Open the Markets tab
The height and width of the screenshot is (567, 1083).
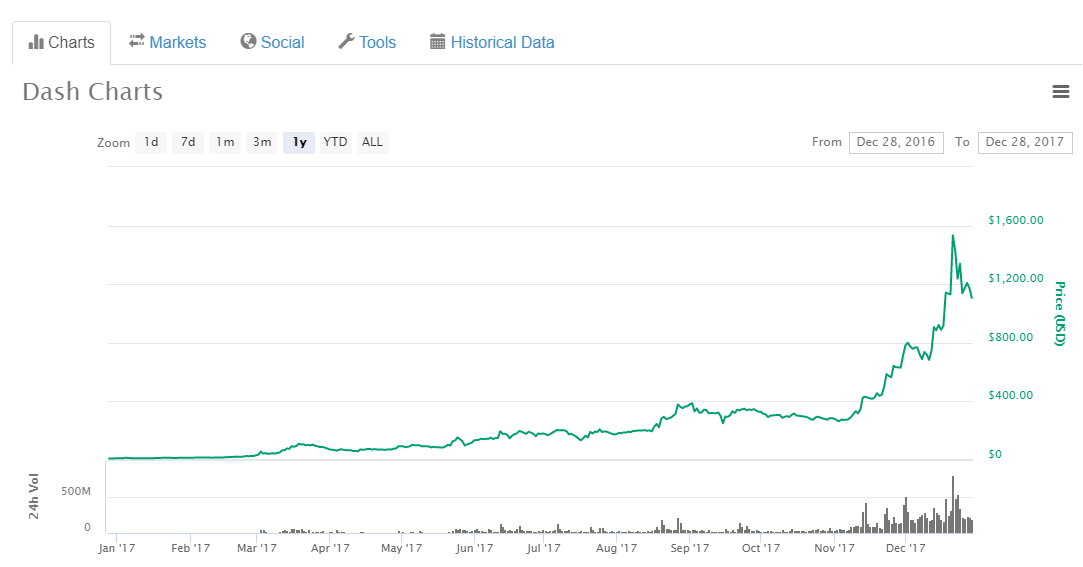pyautogui.click(x=168, y=43)
